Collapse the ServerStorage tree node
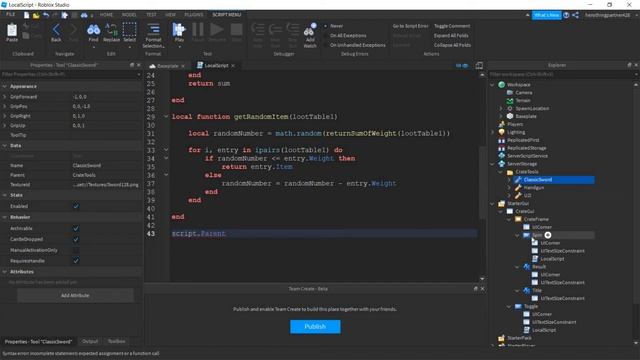640x360 pixels. (492, 164)
